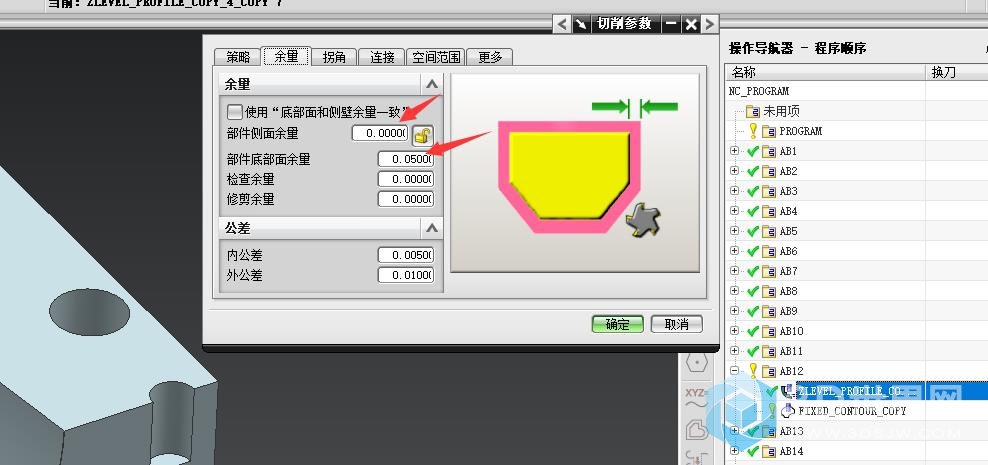Open the 连接 tab
Viewport: 988px width, 465px height.
pyautogui.click(x=382, y=57)
